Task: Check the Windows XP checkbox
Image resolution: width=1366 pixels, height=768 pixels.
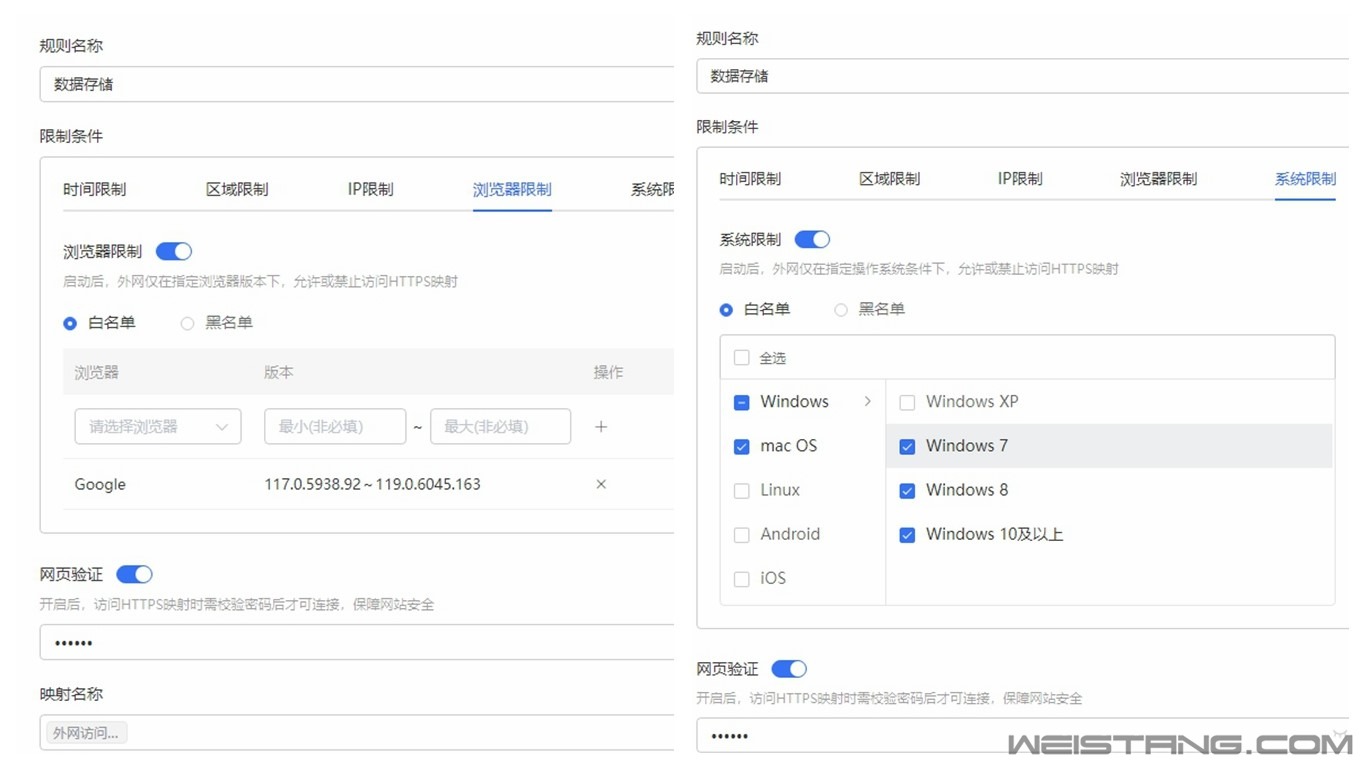Action: (x=907, y=402)
